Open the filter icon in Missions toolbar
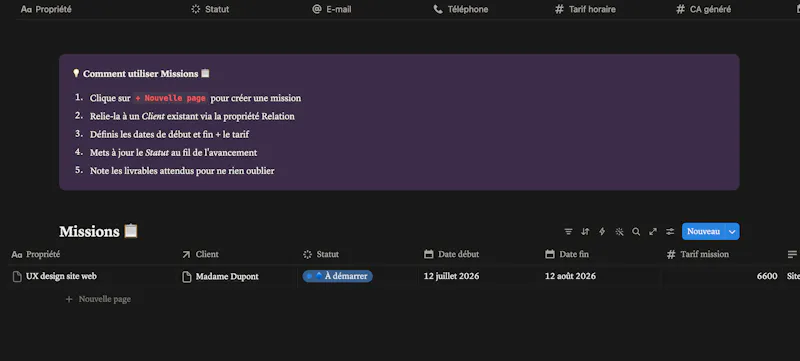Image resolution: width=800 pixels, height=361 pixels. click(568, 231)
